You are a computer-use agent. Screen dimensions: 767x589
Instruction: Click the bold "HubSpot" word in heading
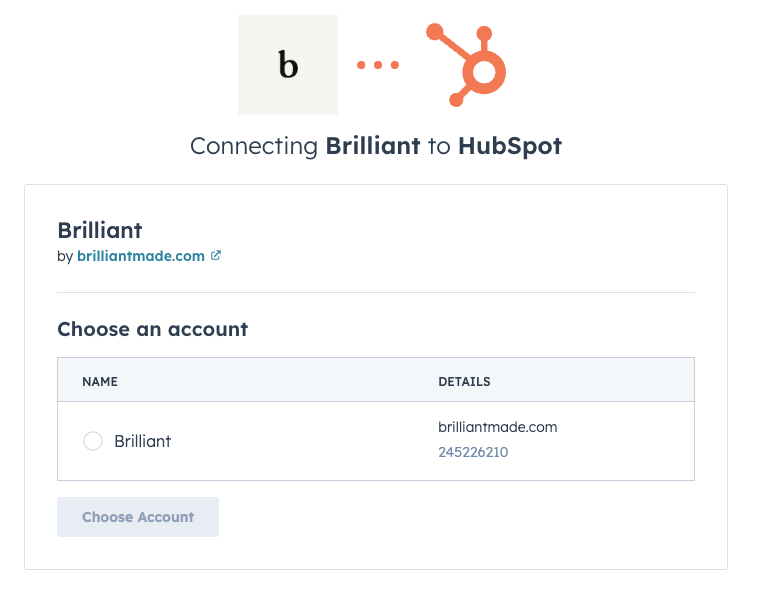[x=510, y=146]
